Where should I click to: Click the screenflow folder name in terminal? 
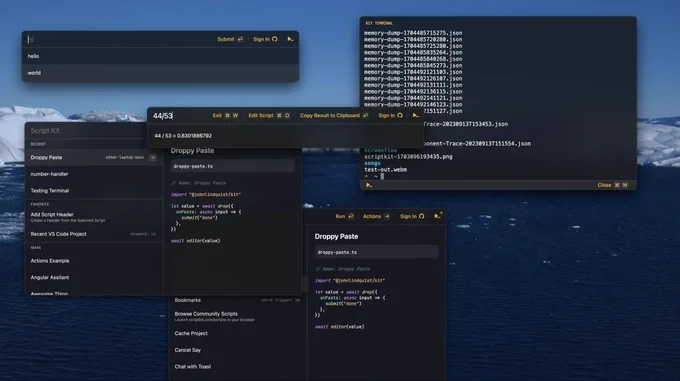(380, 150)
